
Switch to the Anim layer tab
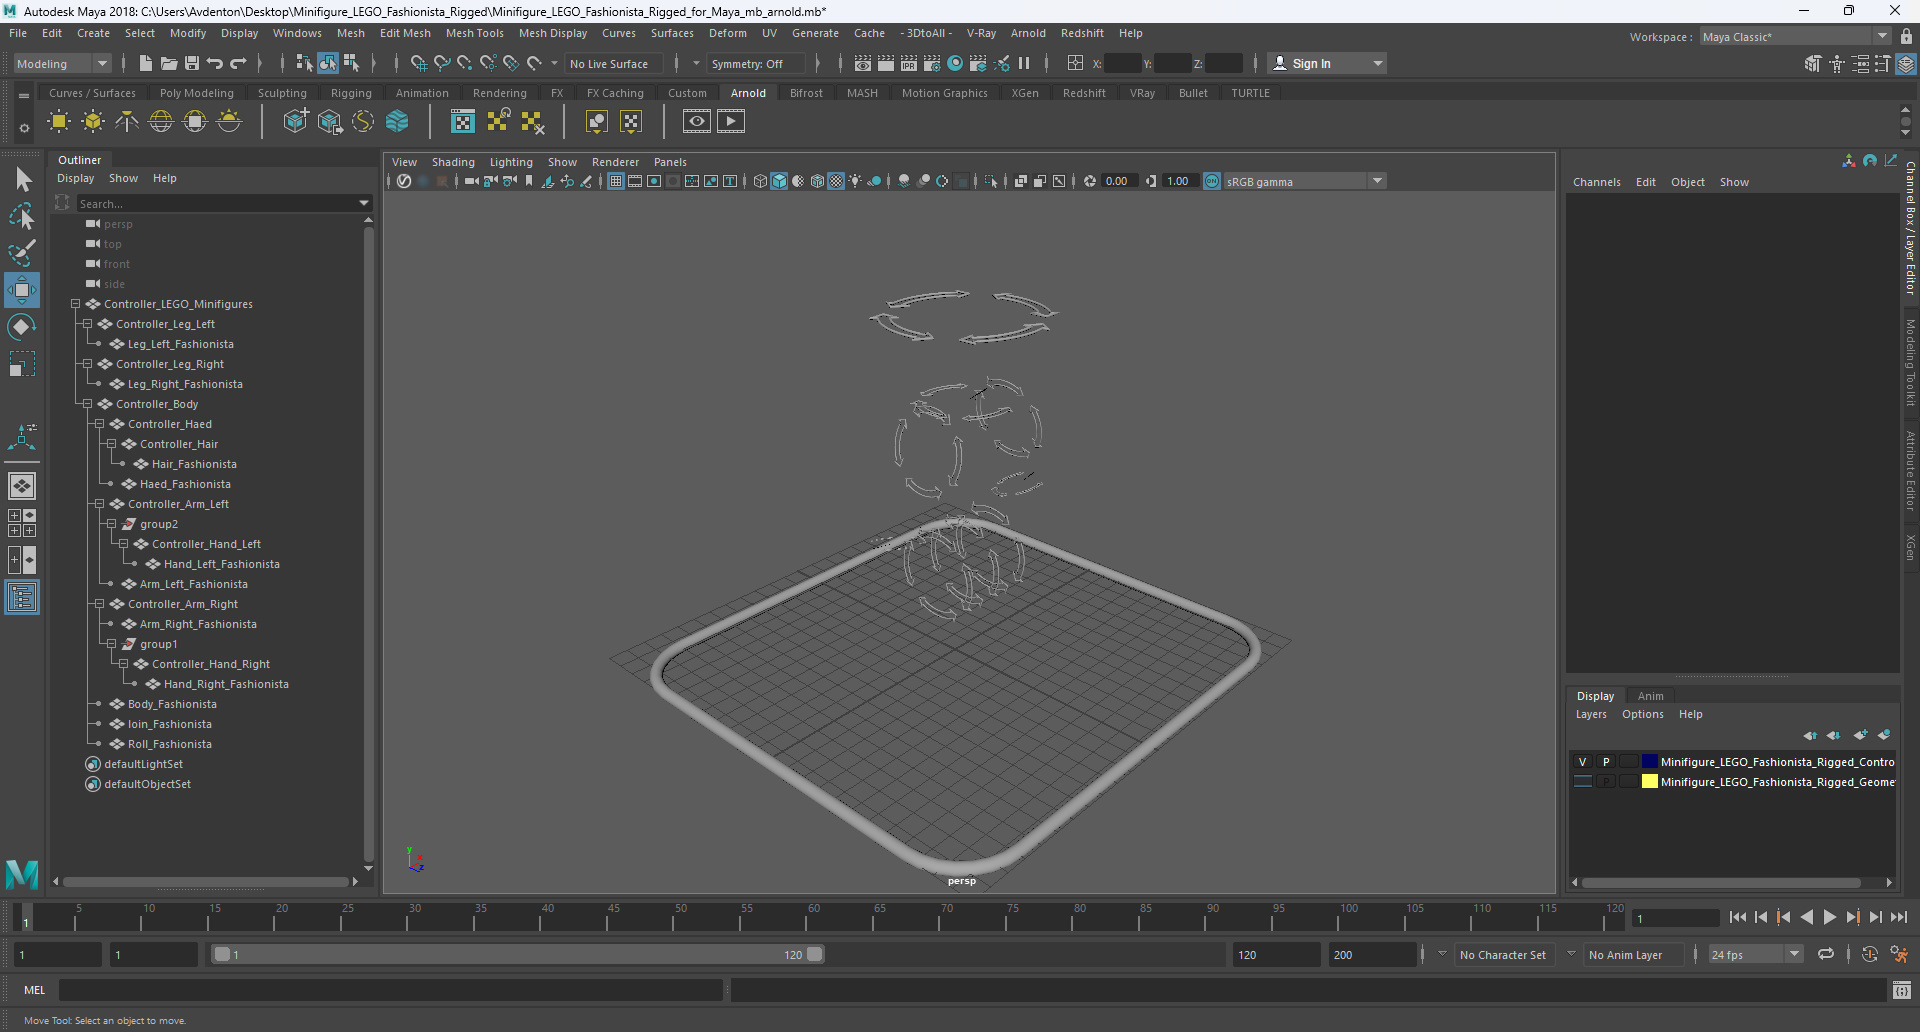pos(1650,696)
